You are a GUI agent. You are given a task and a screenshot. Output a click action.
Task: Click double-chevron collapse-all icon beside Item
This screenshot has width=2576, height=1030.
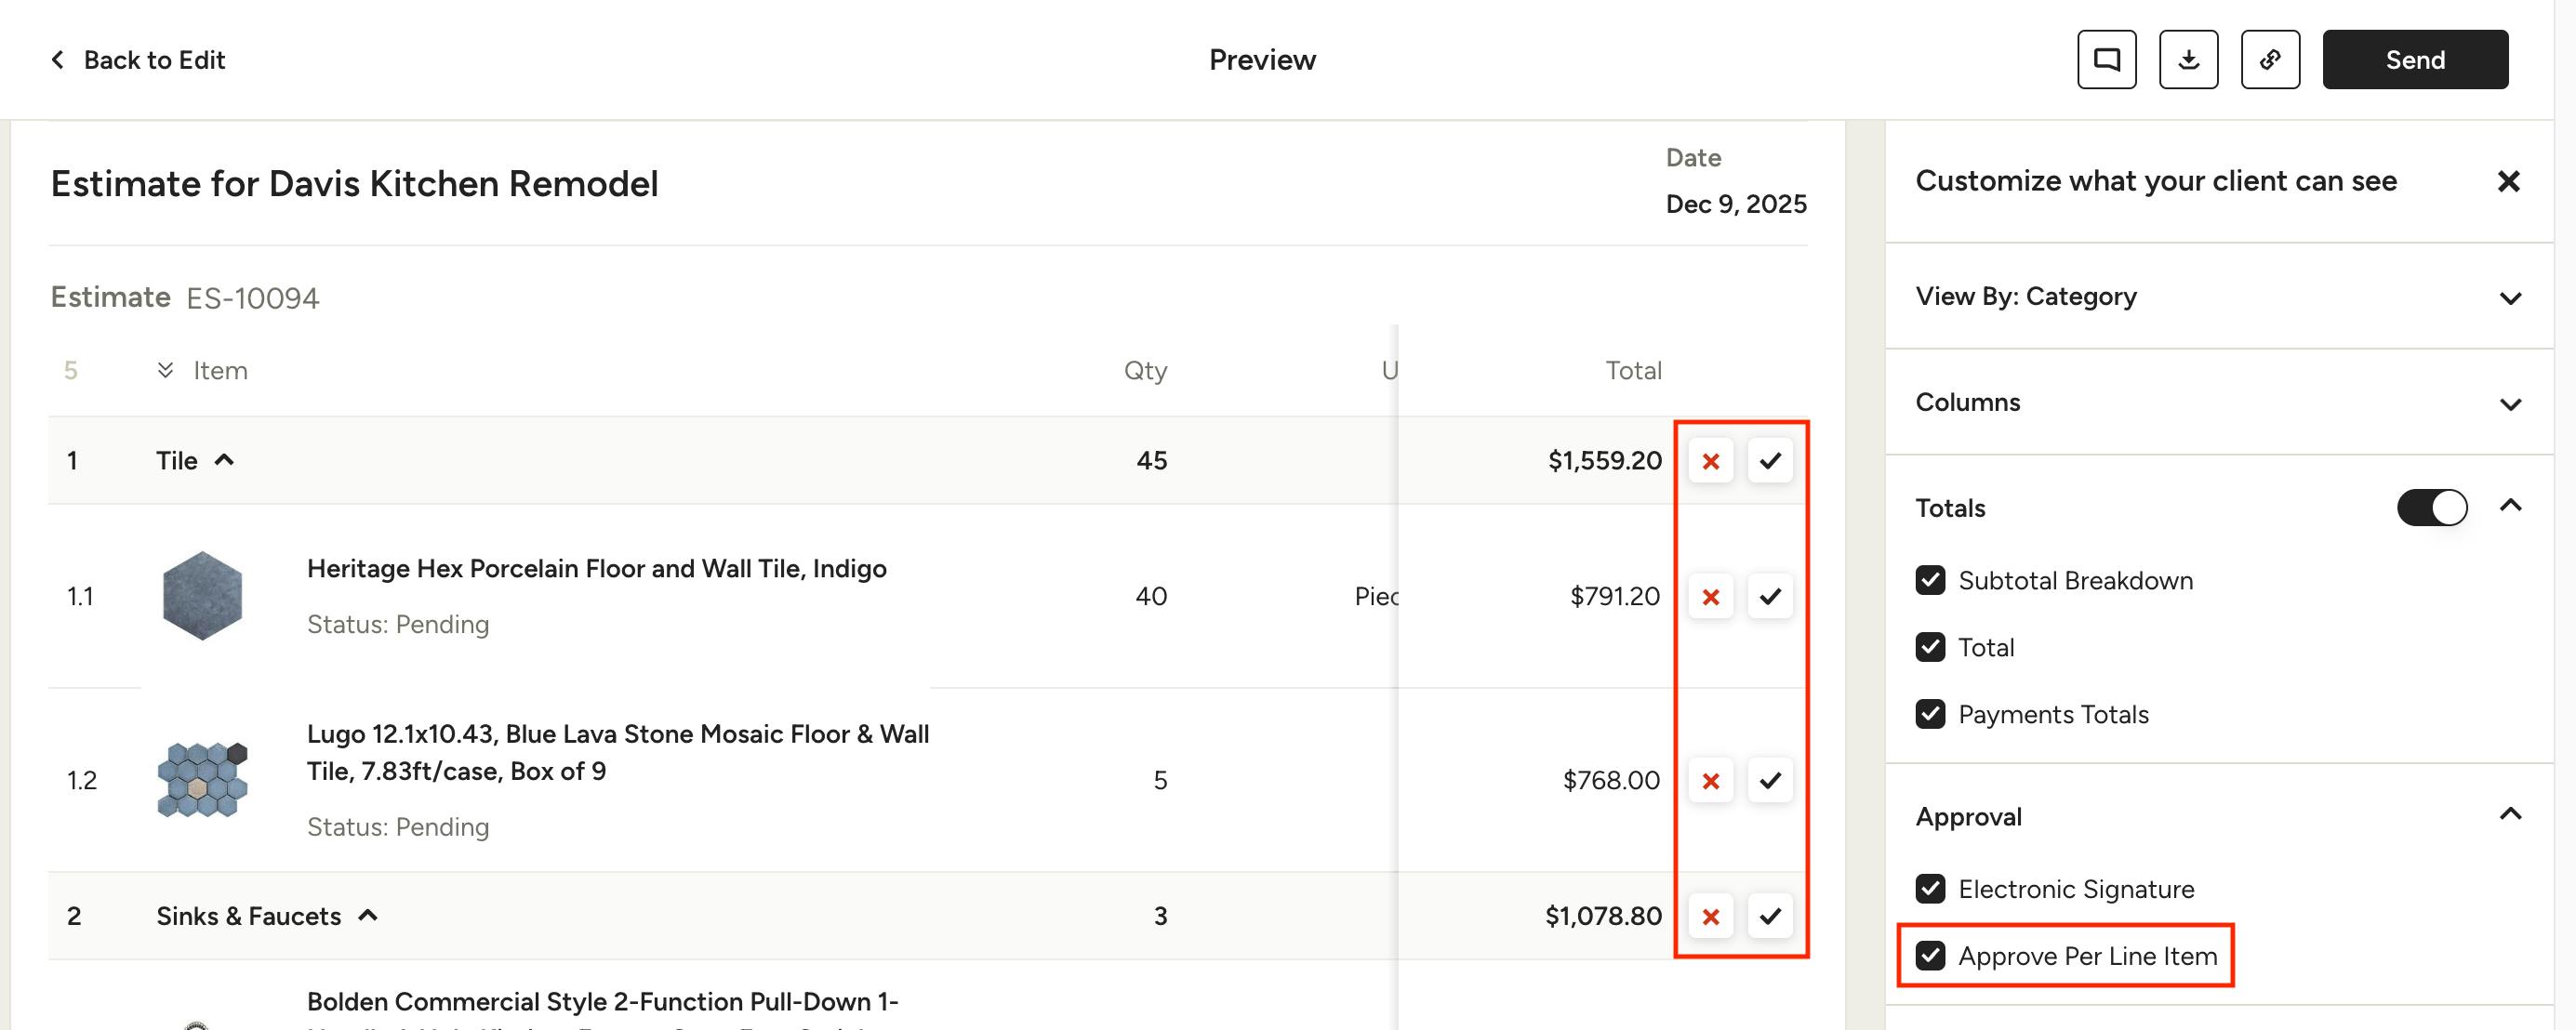(x=165, y=371)
